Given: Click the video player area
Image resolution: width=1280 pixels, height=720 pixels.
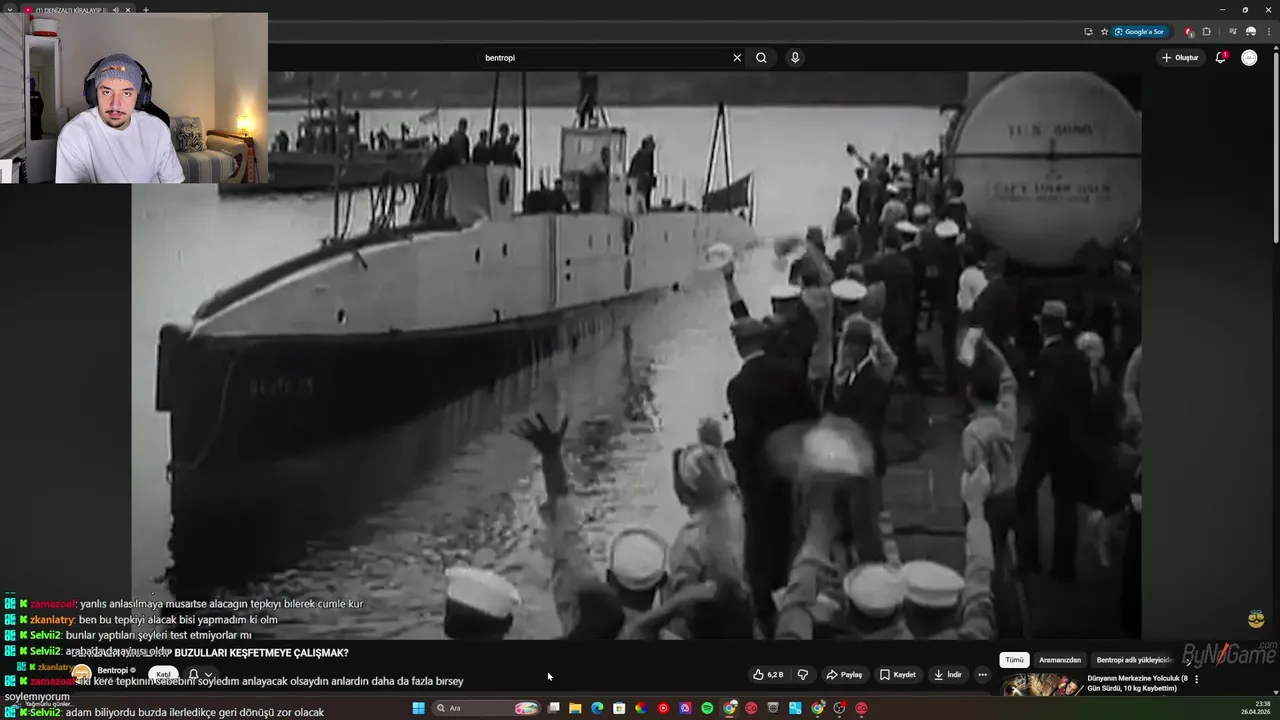Looking at the screenshot, I should point(636,355).
